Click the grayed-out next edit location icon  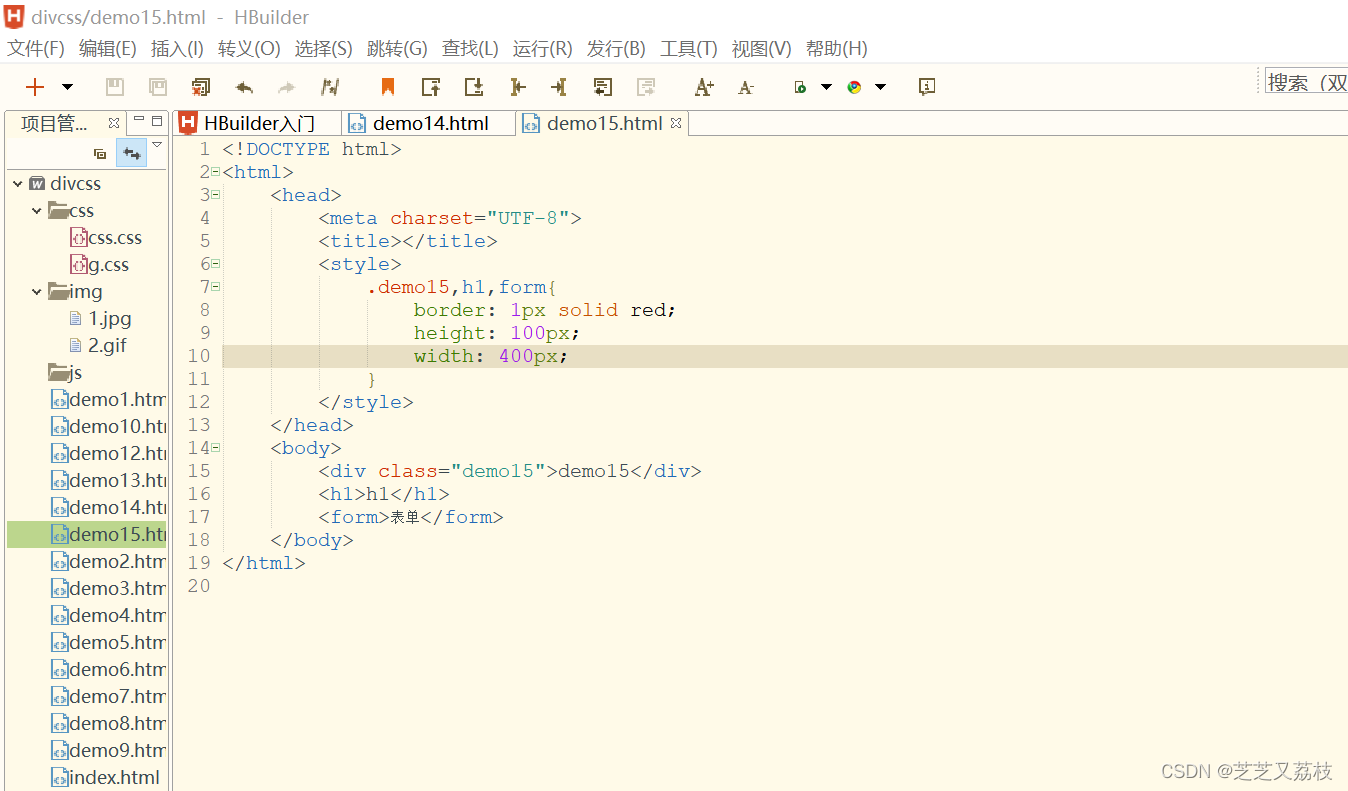pyautogui.click(x=646, y=87)
